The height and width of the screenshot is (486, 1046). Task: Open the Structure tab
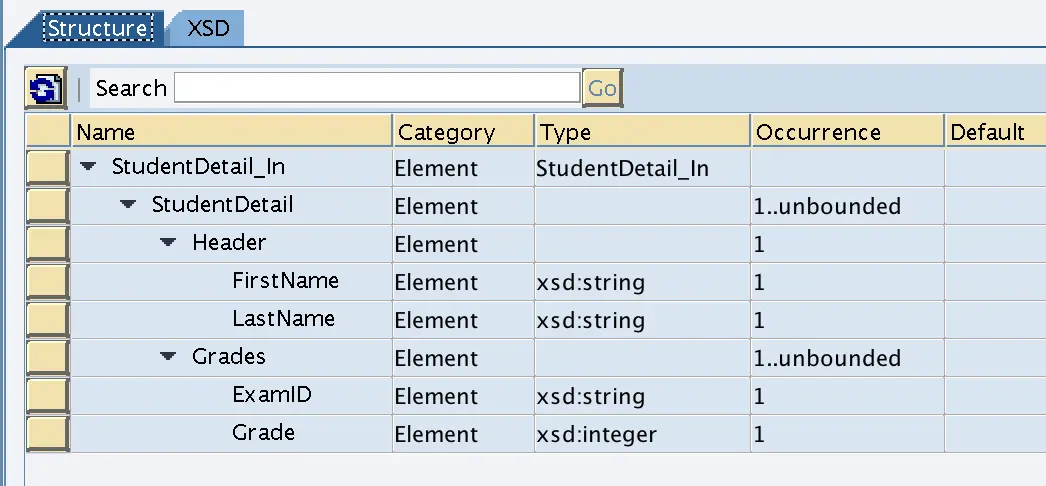[x=97, y=28]
